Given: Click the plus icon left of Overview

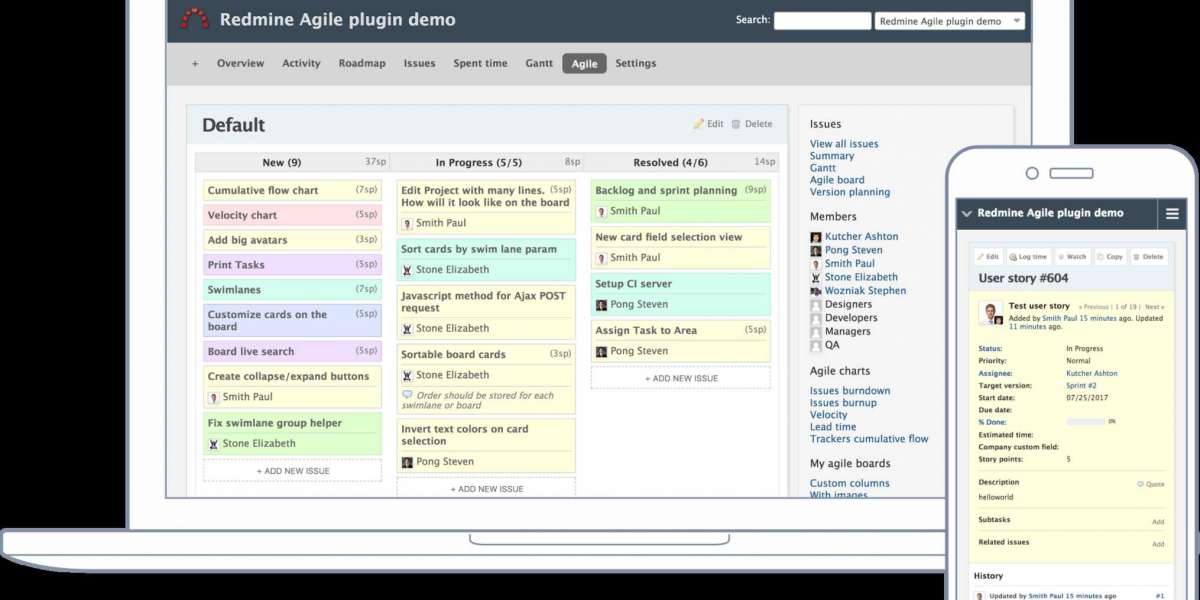Looking at the screenshot, I should coord(195,63).
